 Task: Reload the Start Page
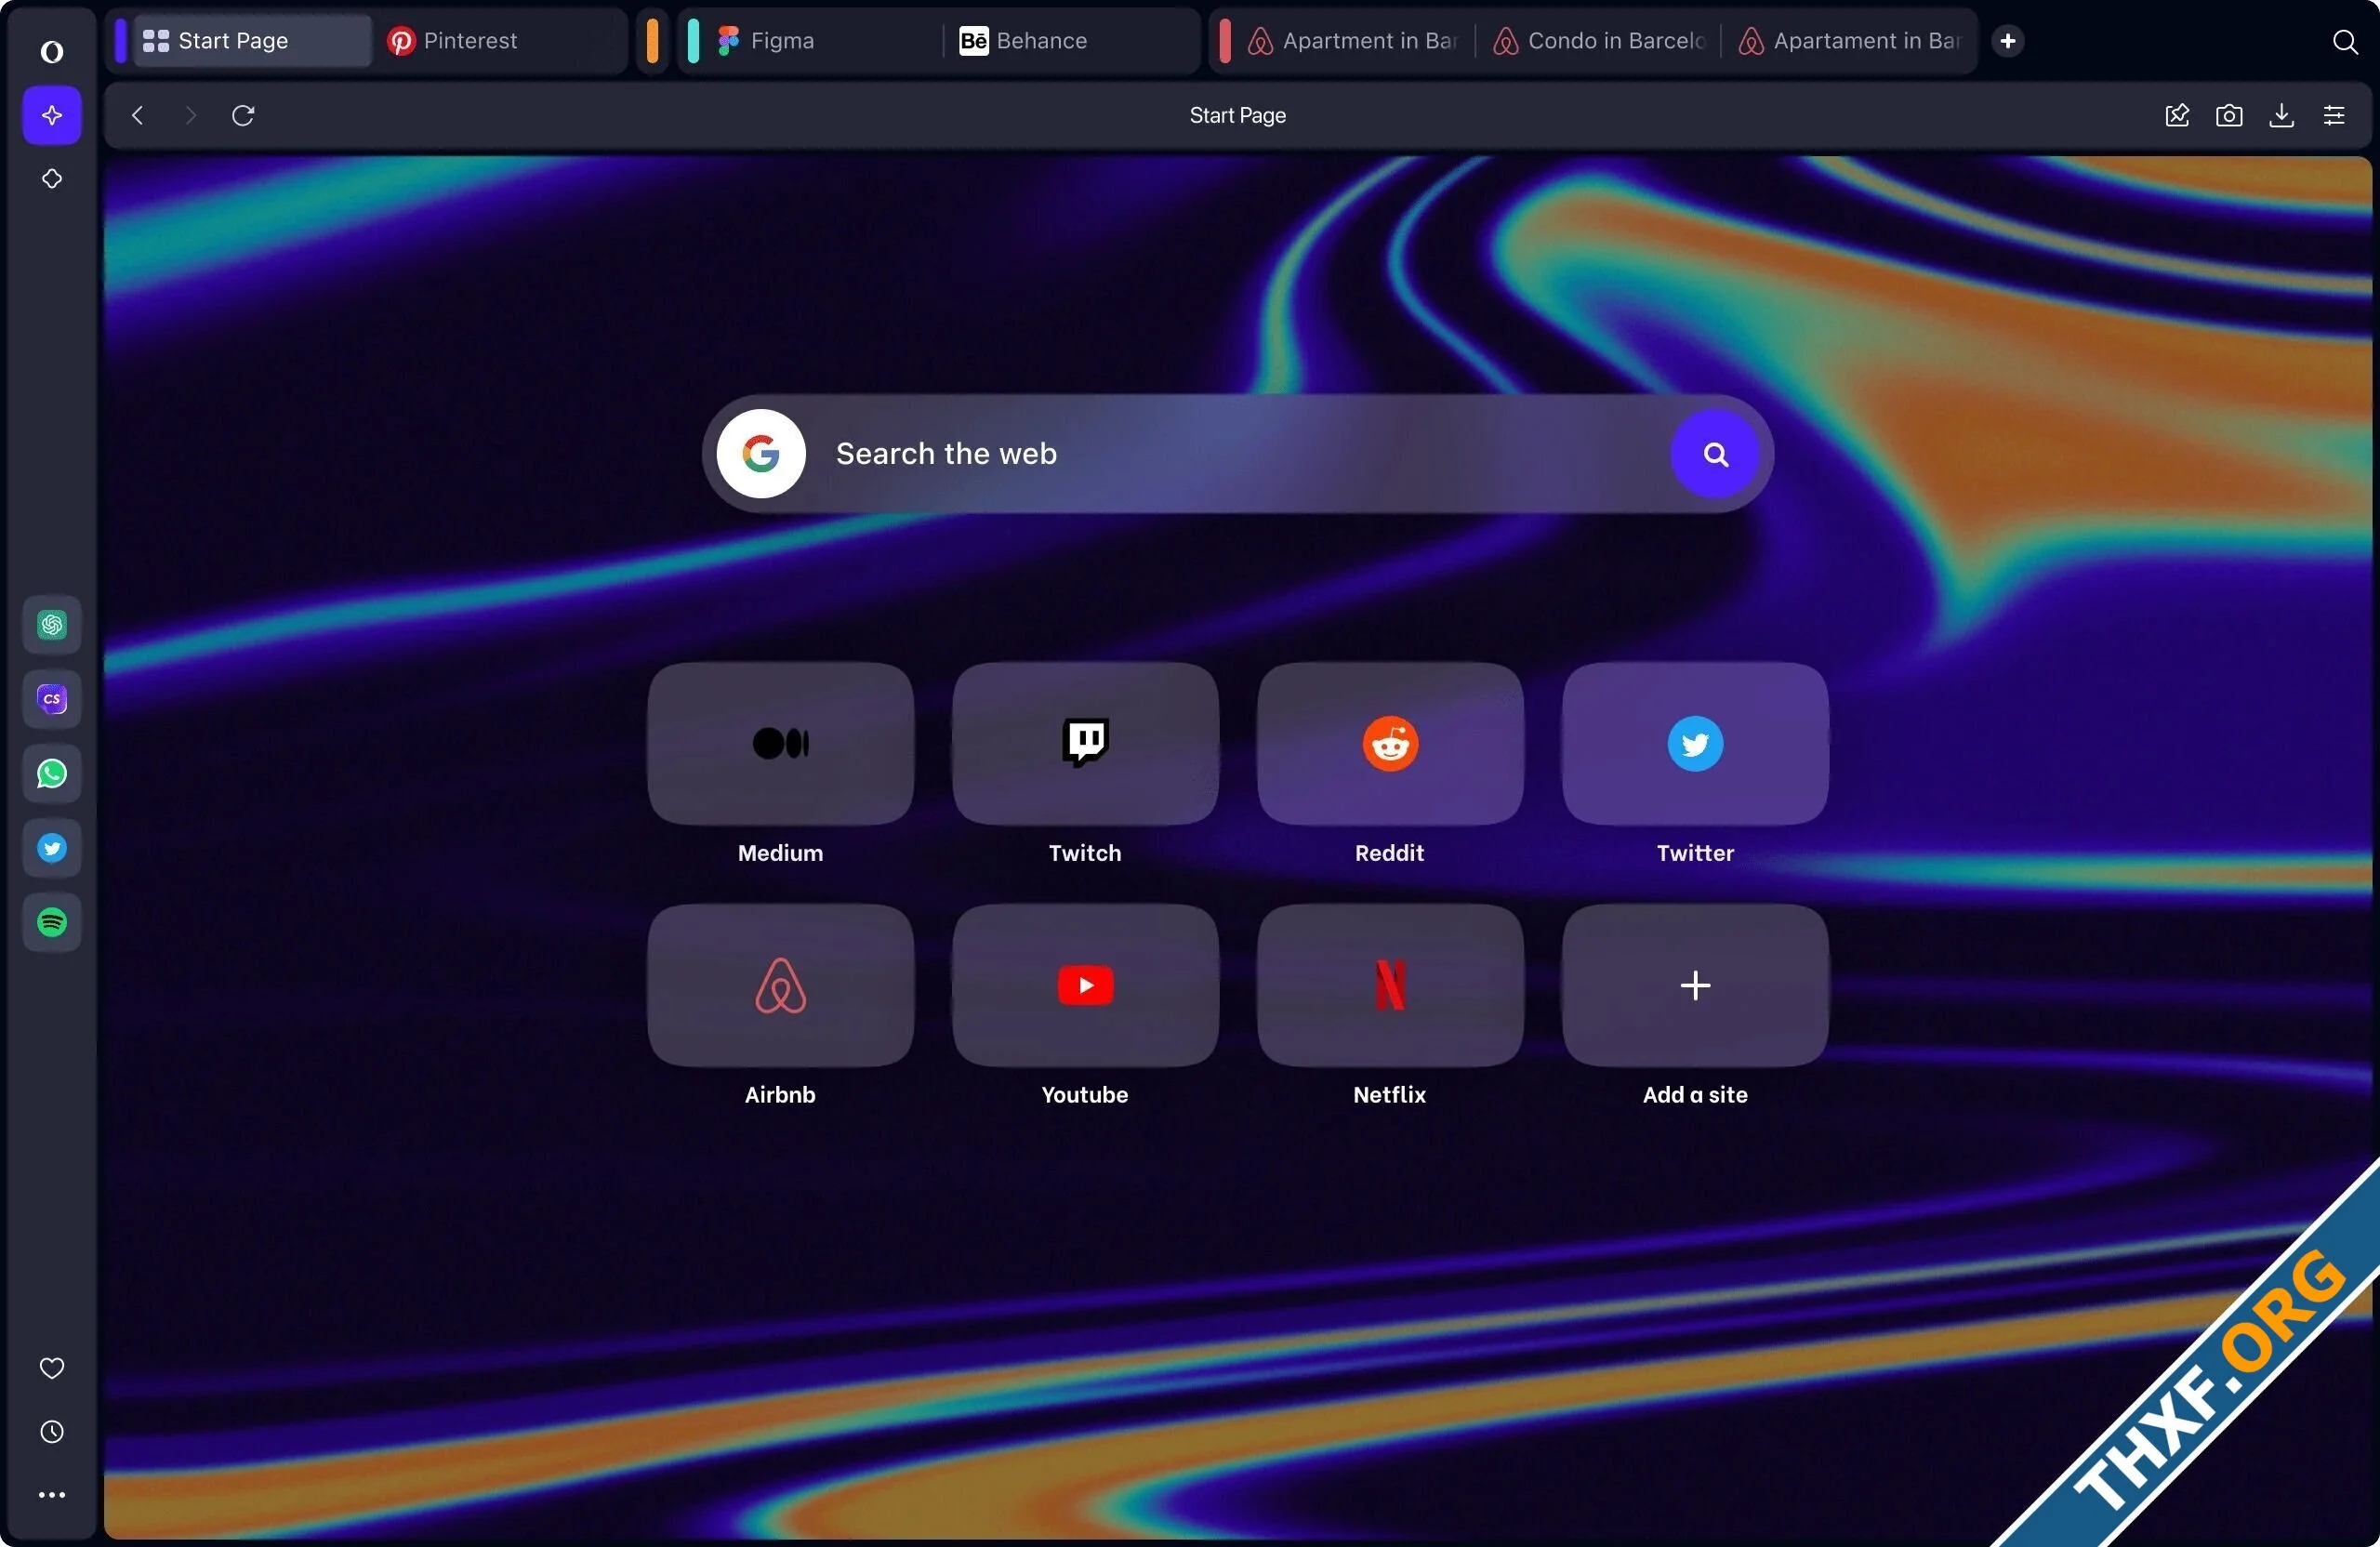coord(243,115)
